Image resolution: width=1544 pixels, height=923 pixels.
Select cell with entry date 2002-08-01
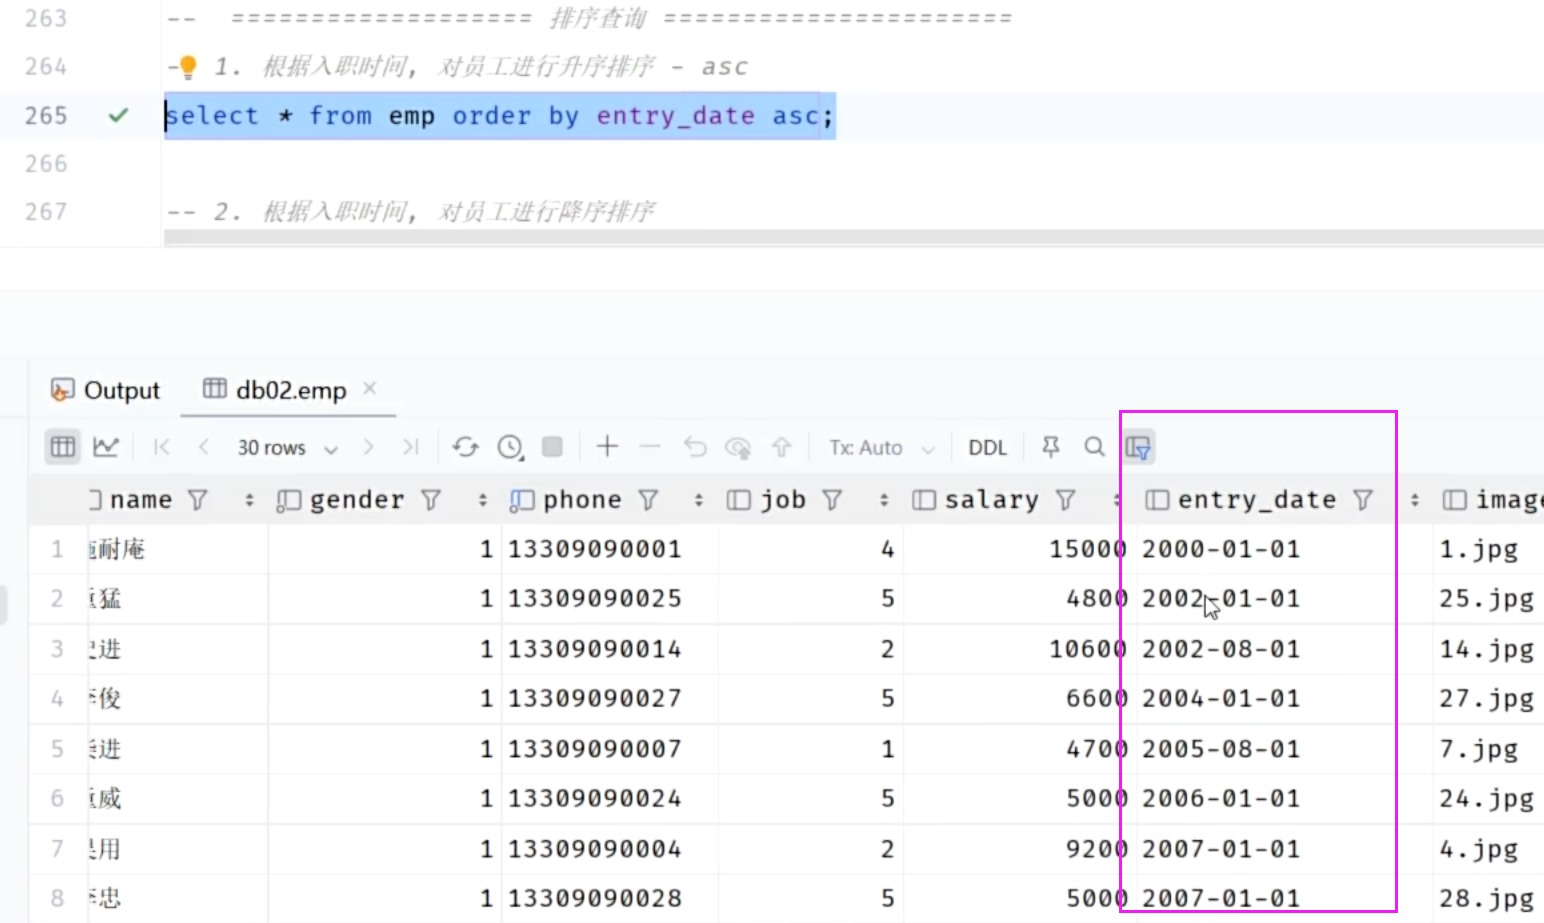coord(1221,649)
